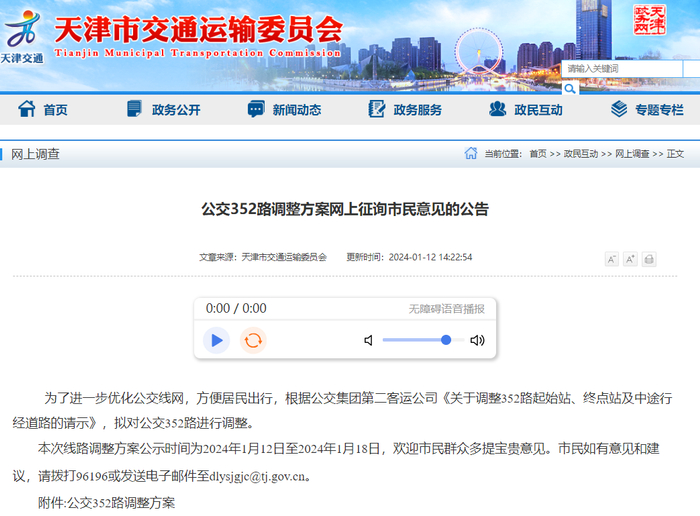Decrease font size with A- icon

612,259
